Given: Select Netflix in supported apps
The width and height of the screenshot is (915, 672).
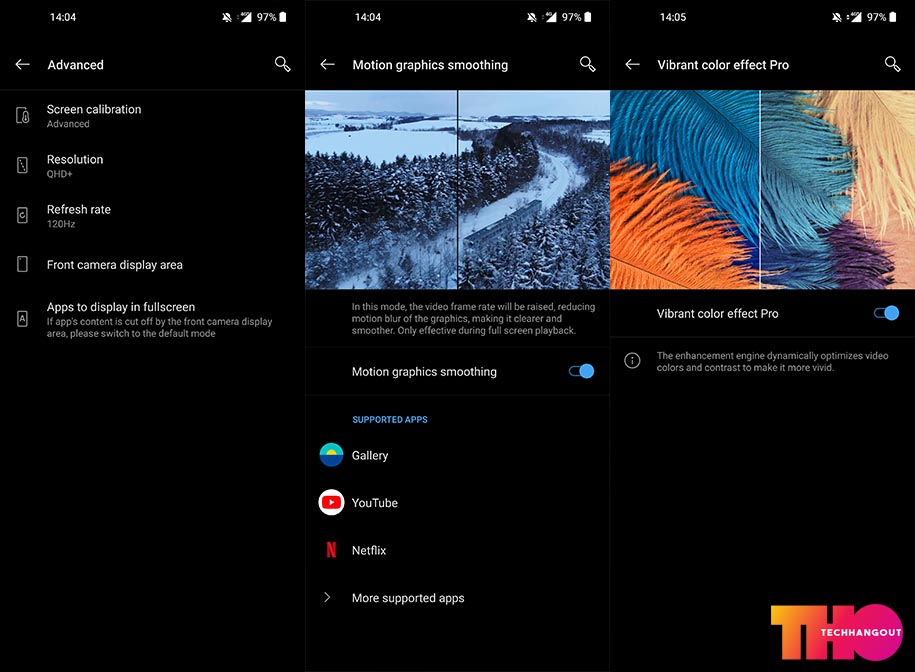Looking at the screenshot, I should click(458, 550).
